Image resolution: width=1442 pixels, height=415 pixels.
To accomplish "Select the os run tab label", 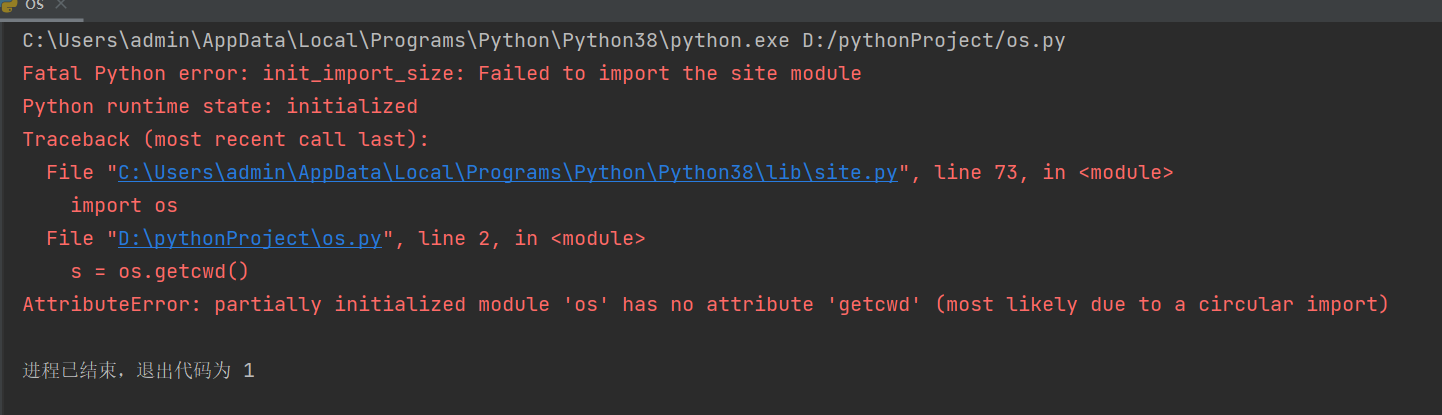I will click(34, 5).
